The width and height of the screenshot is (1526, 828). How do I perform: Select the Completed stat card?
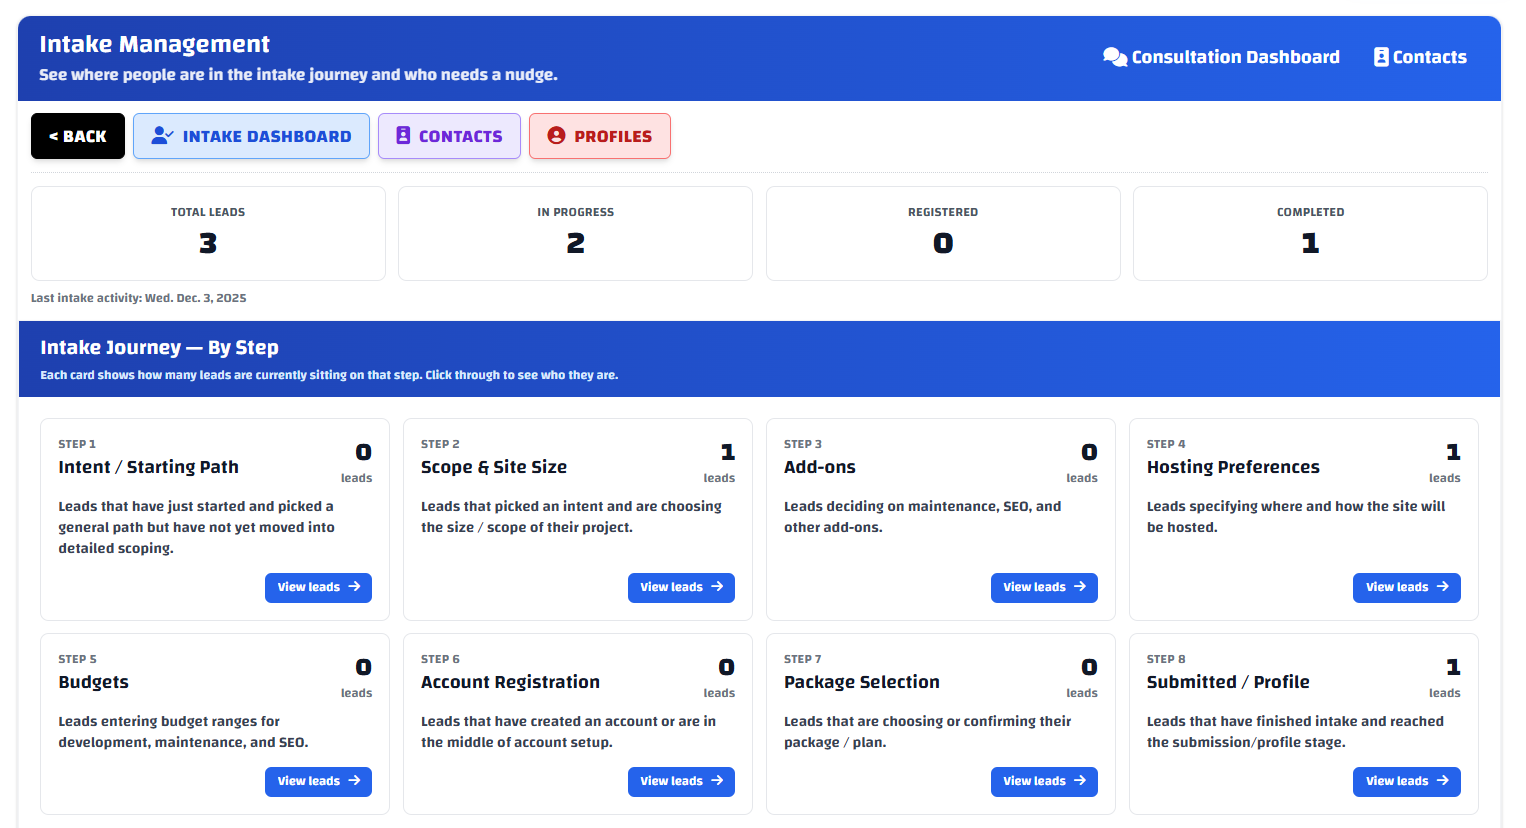(1310, 233)
